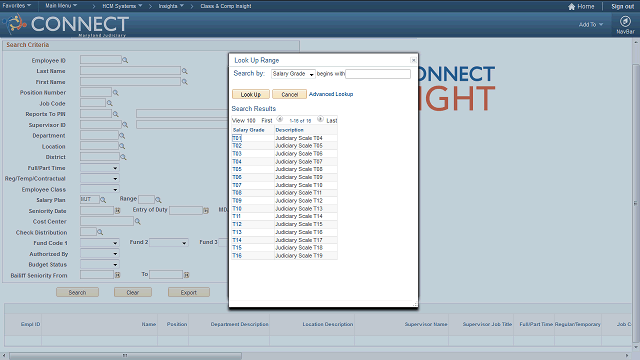Click the CONNECT logo
The image size is (640, 360).
tap(67, 24)
